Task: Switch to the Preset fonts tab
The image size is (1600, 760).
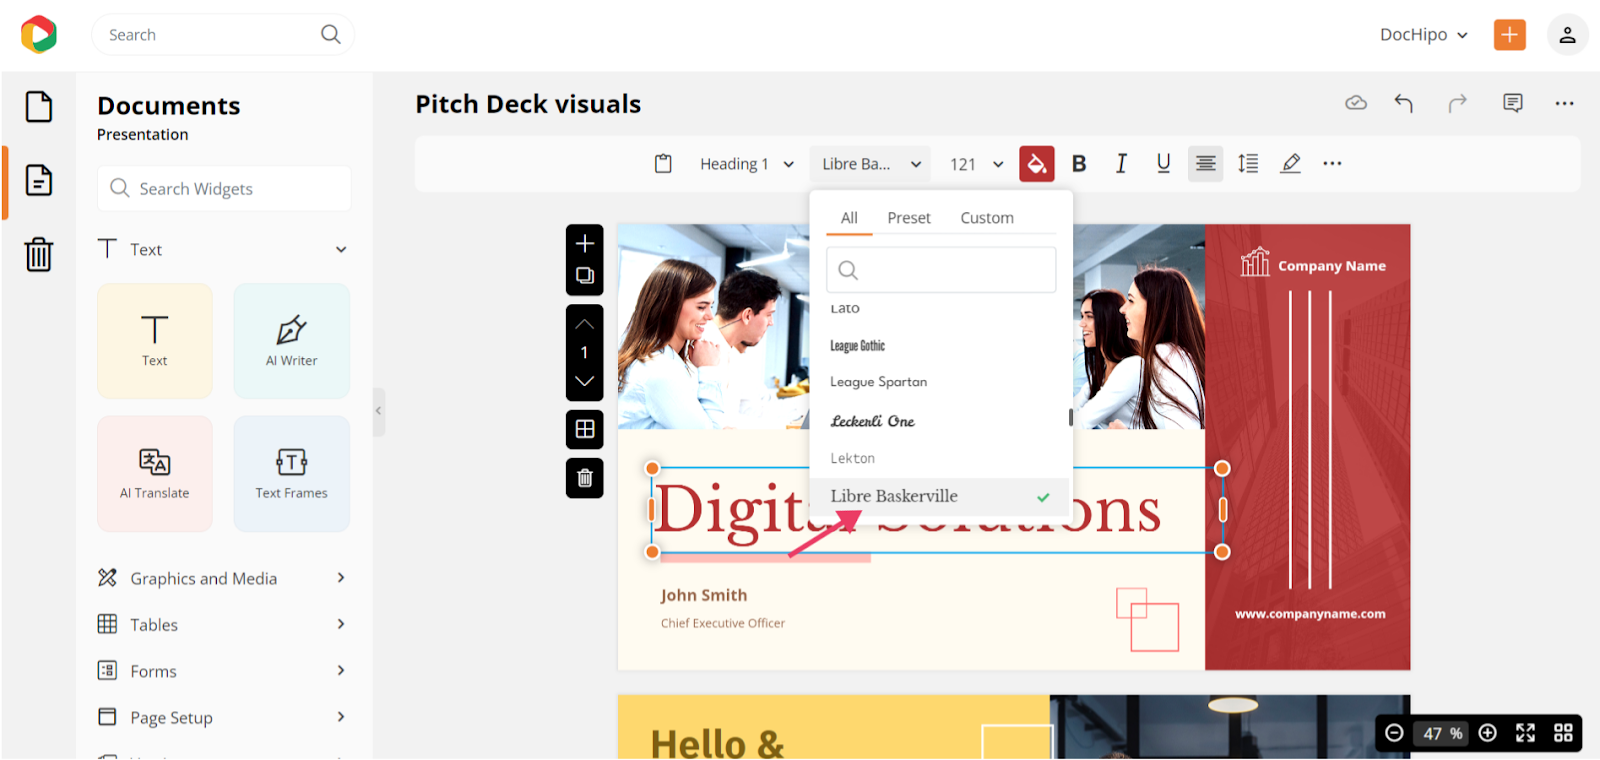Action: (908, 218)
